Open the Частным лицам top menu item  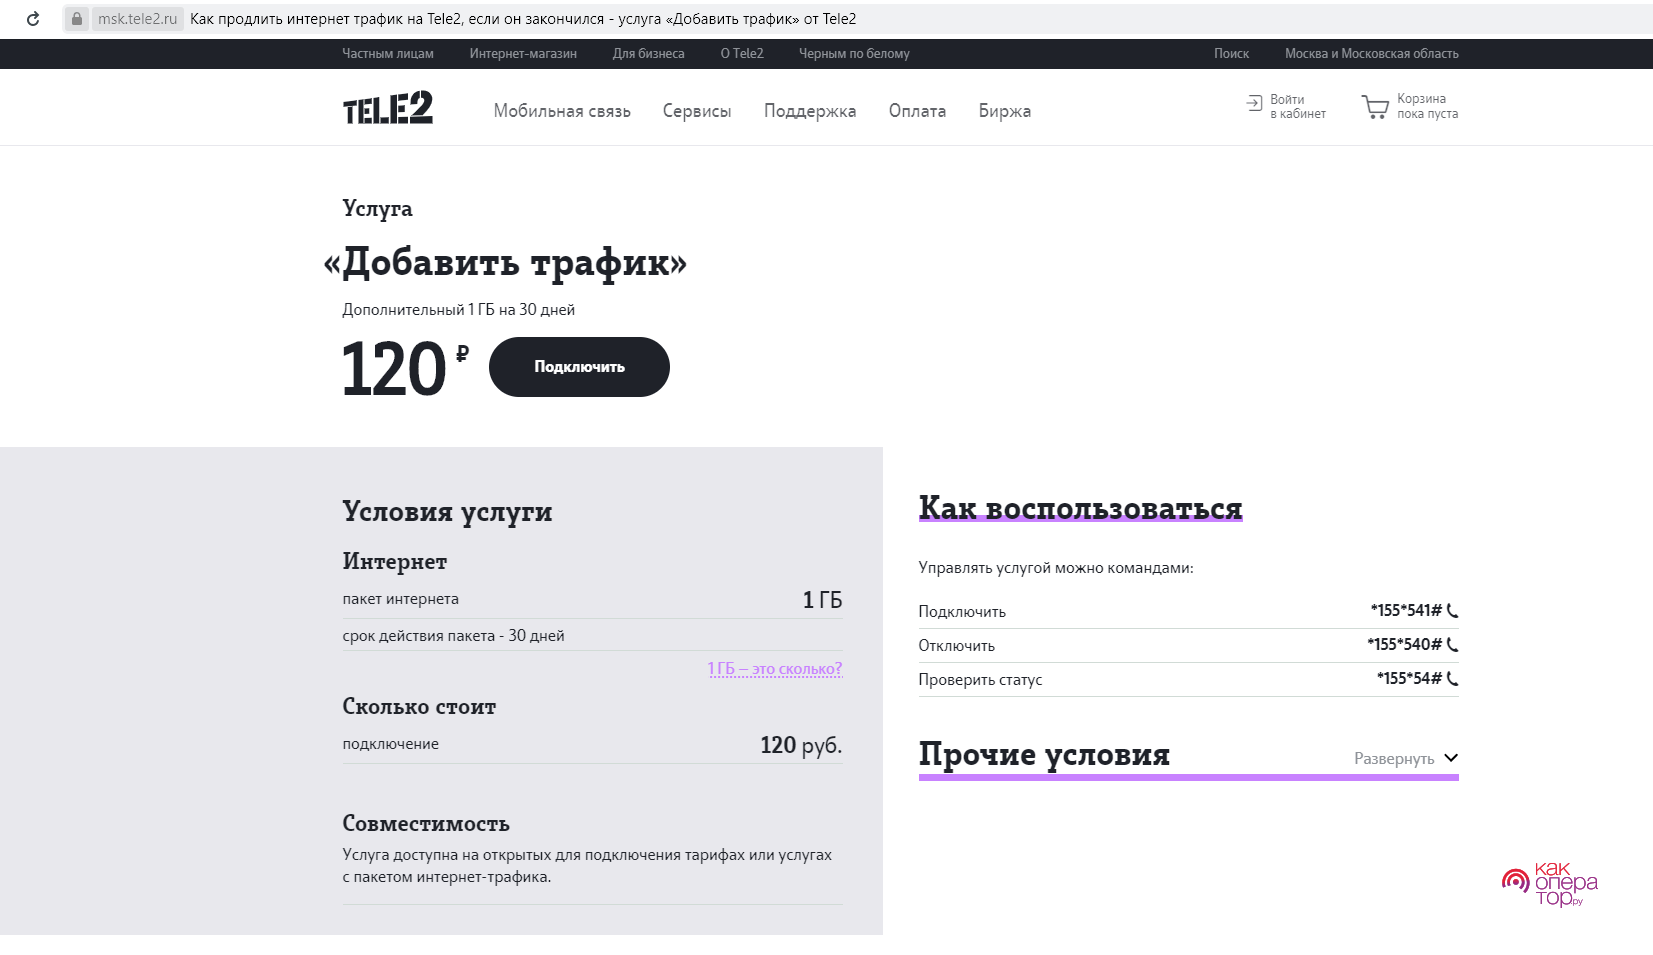(388, 54)
